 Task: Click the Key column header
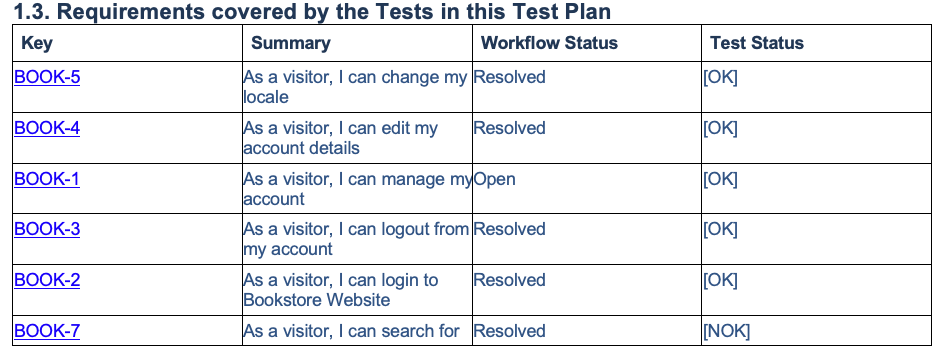point(37,43)
